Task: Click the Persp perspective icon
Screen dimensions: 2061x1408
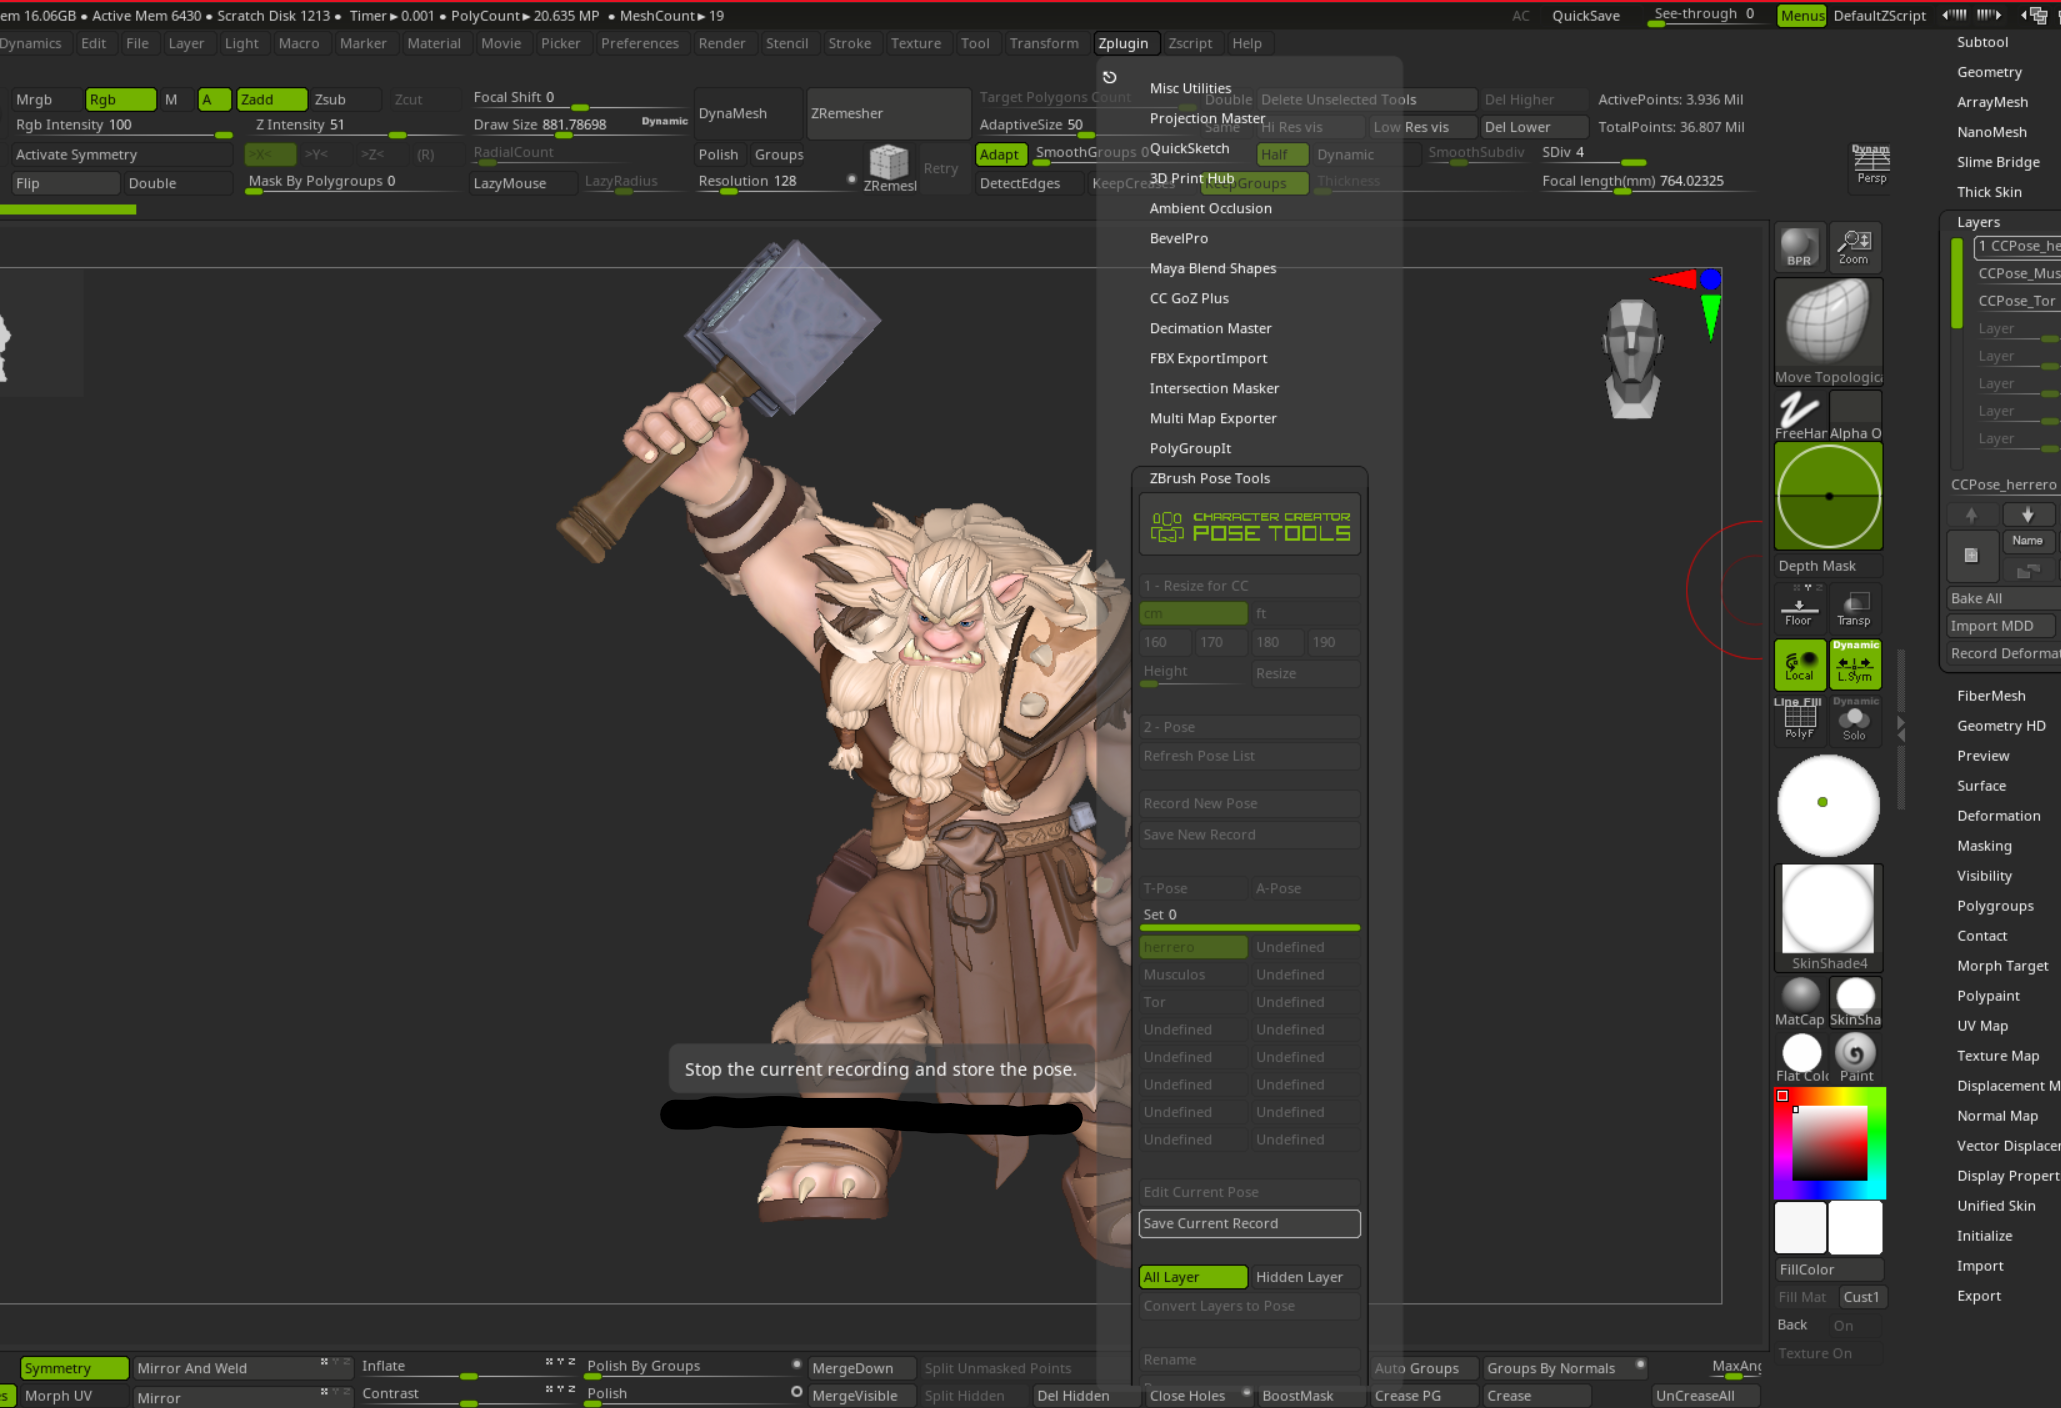Action: point(1871,164)
